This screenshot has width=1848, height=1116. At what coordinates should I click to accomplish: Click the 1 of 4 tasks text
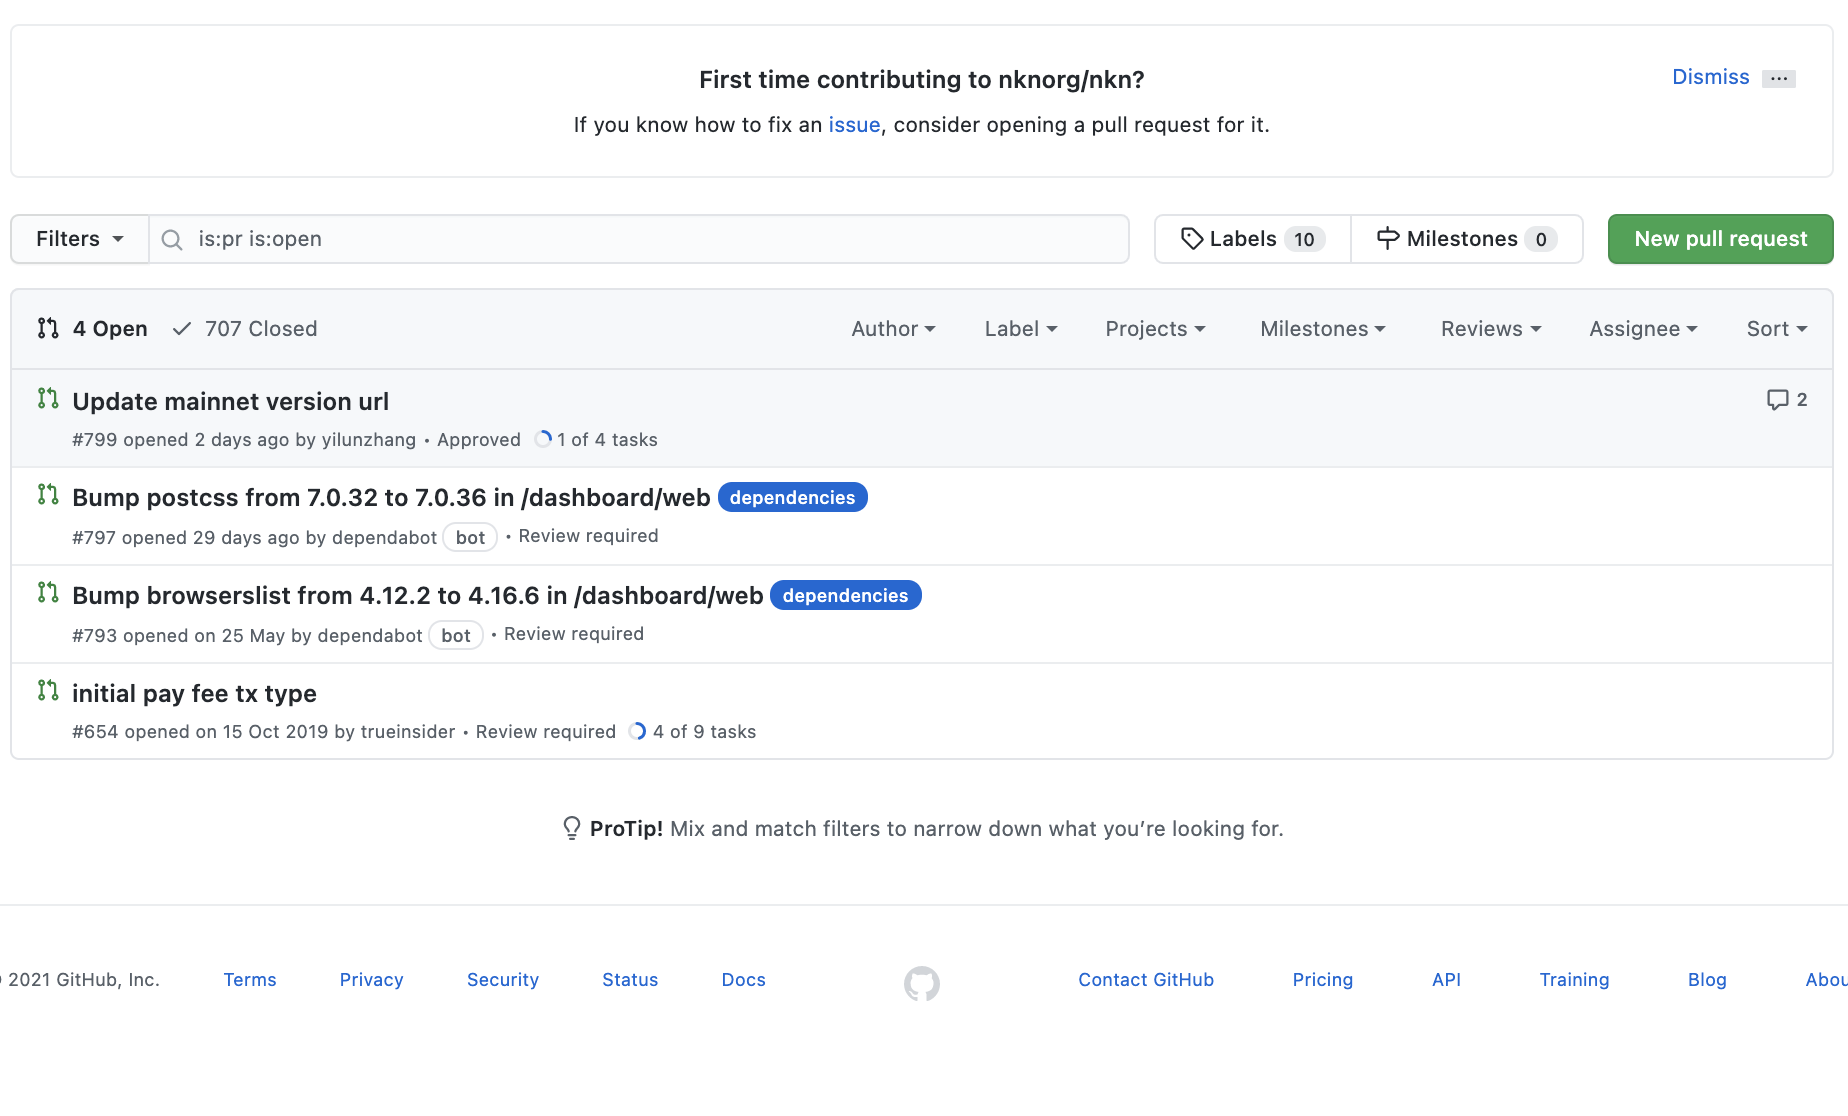(x=607, y=440)
